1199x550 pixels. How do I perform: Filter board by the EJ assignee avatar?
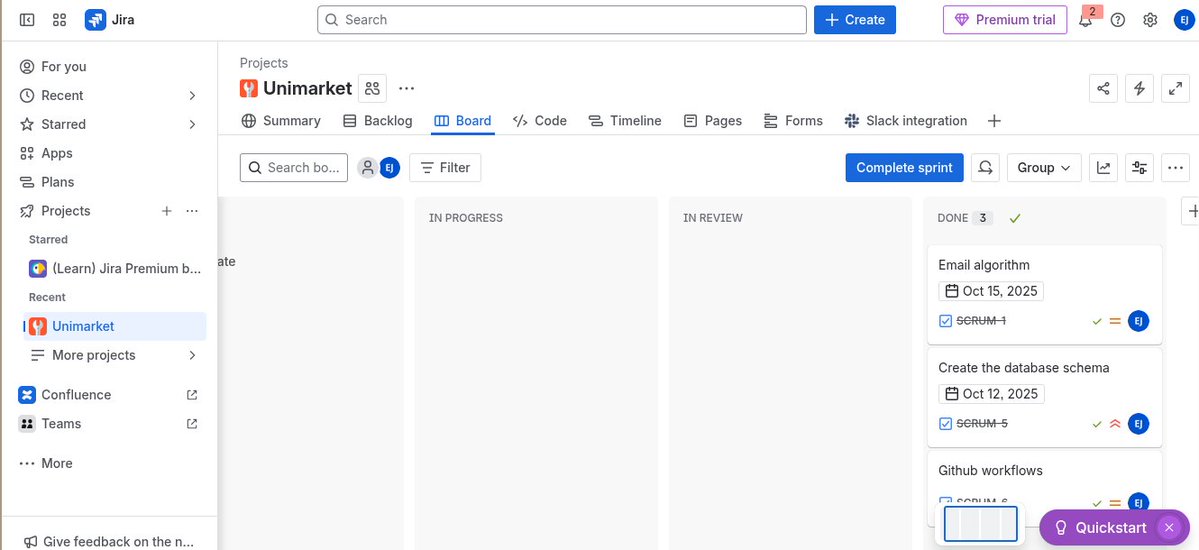pos(390,168)
